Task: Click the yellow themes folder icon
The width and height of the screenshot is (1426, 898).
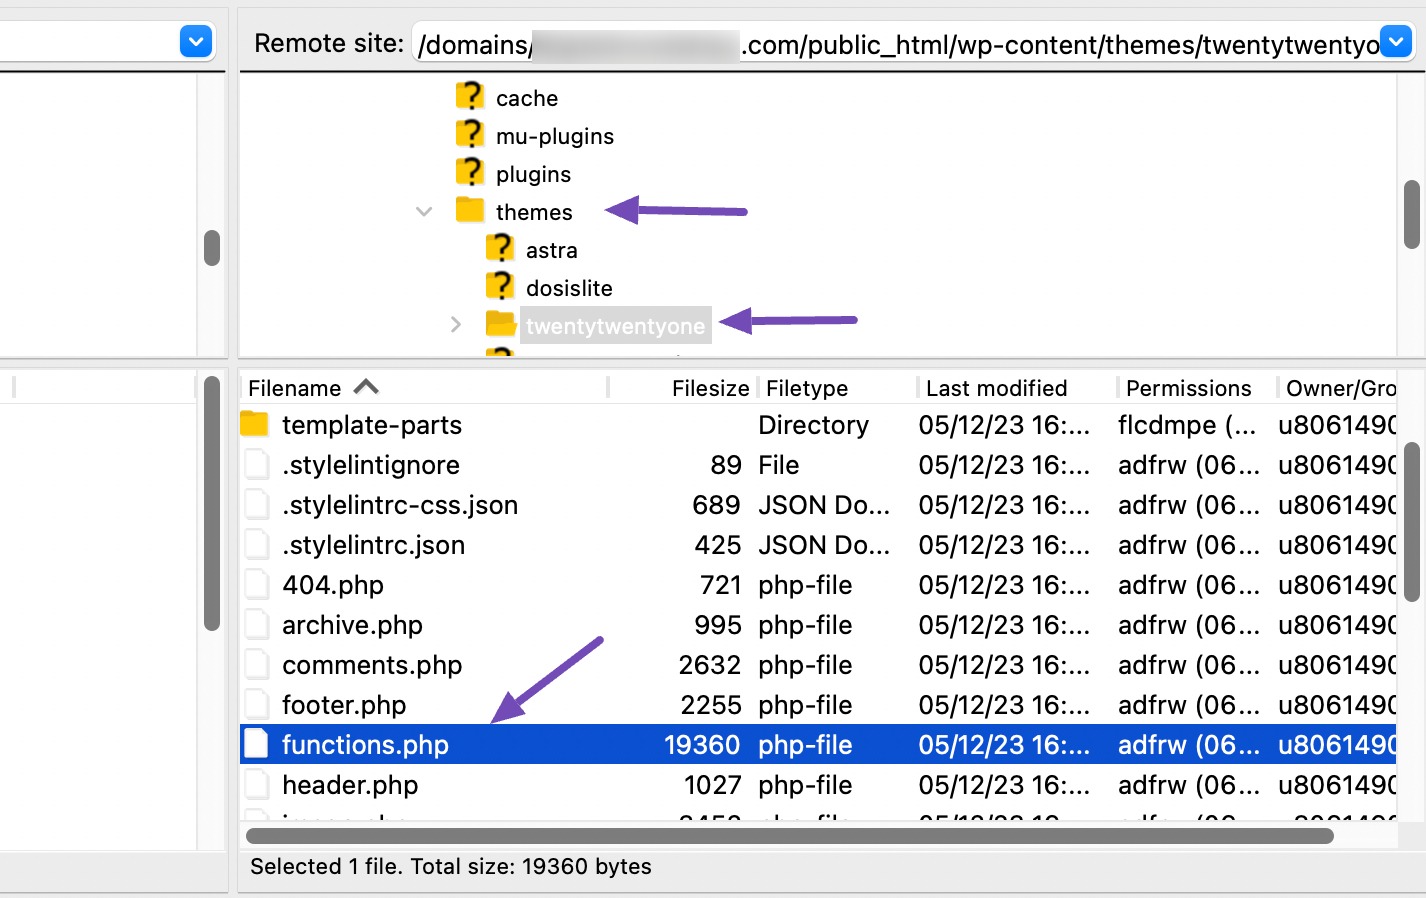Action: pos(470,211)
